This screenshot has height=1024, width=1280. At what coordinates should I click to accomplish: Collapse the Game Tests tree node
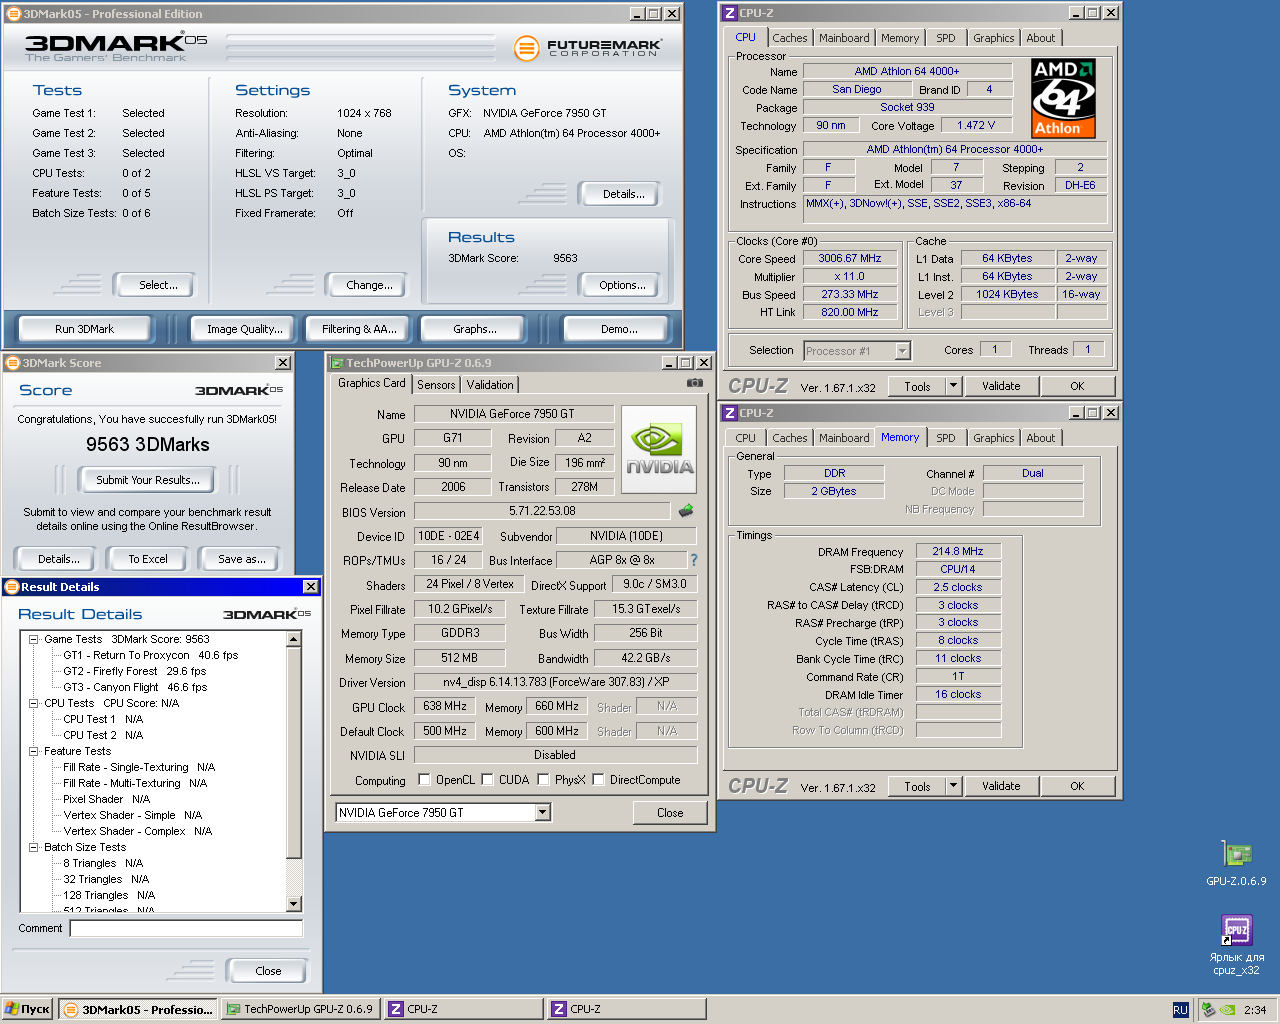(x=34, y=639)
